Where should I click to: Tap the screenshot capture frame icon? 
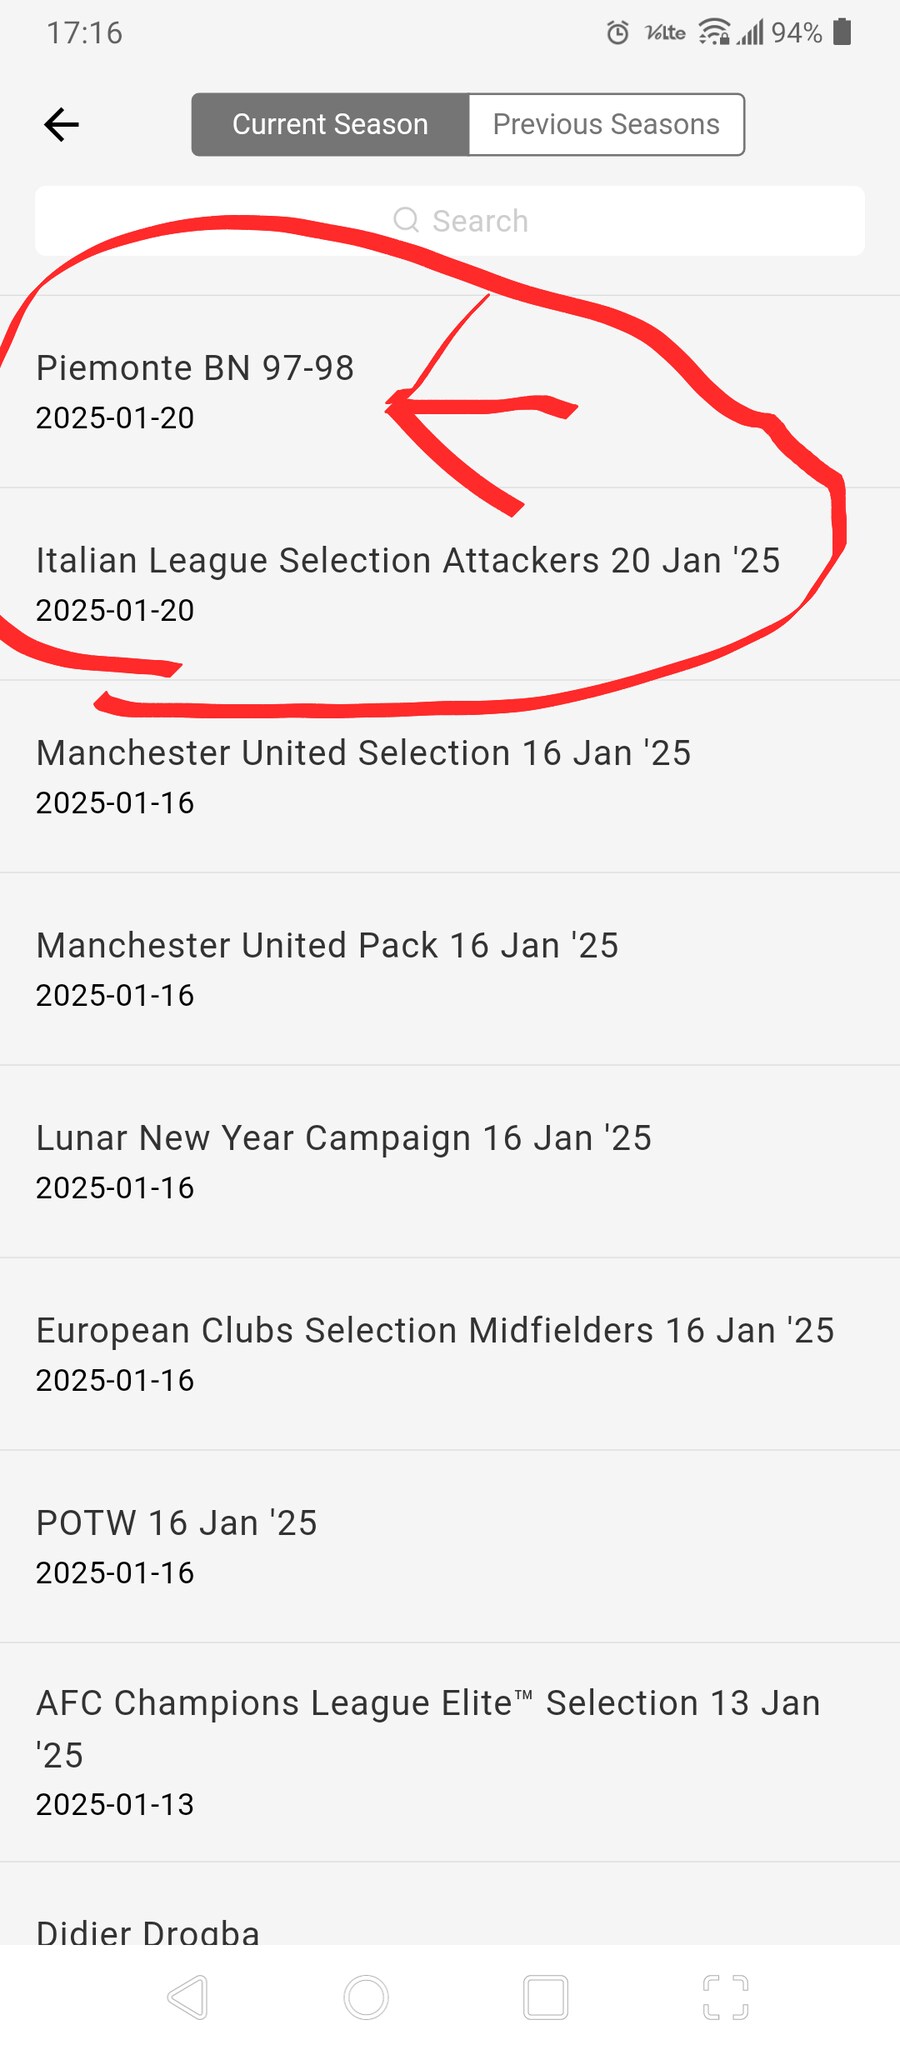(726, 1997)
